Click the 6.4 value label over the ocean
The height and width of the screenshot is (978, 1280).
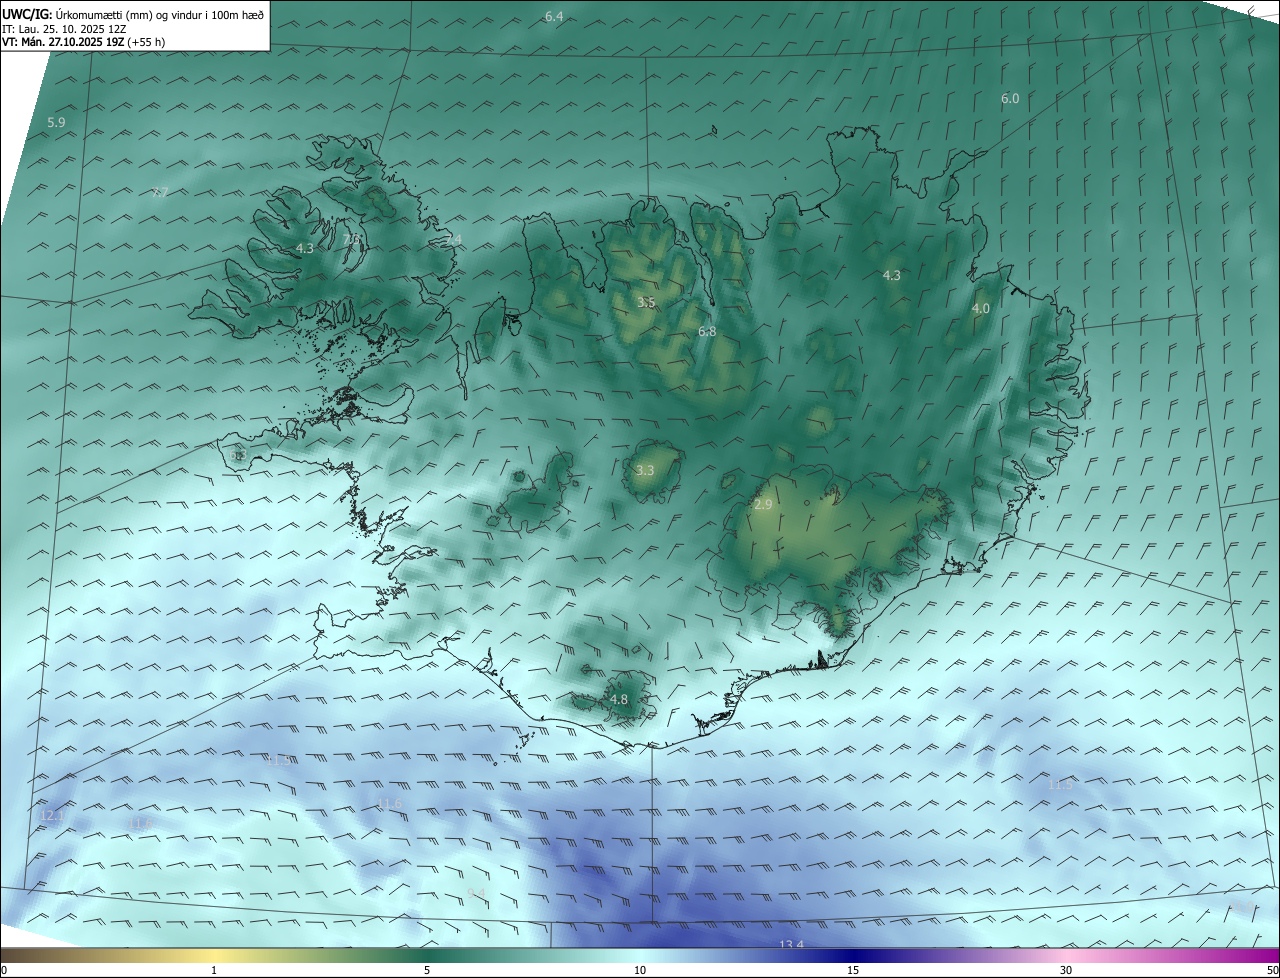[x=554, y=16]
